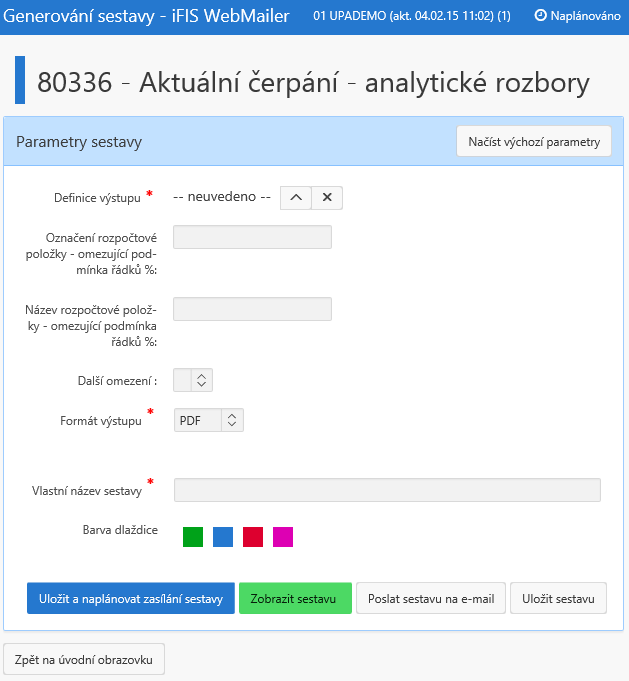
Task: Focus the Označení rozpočtové položky input field
Action: coord(252,237)
